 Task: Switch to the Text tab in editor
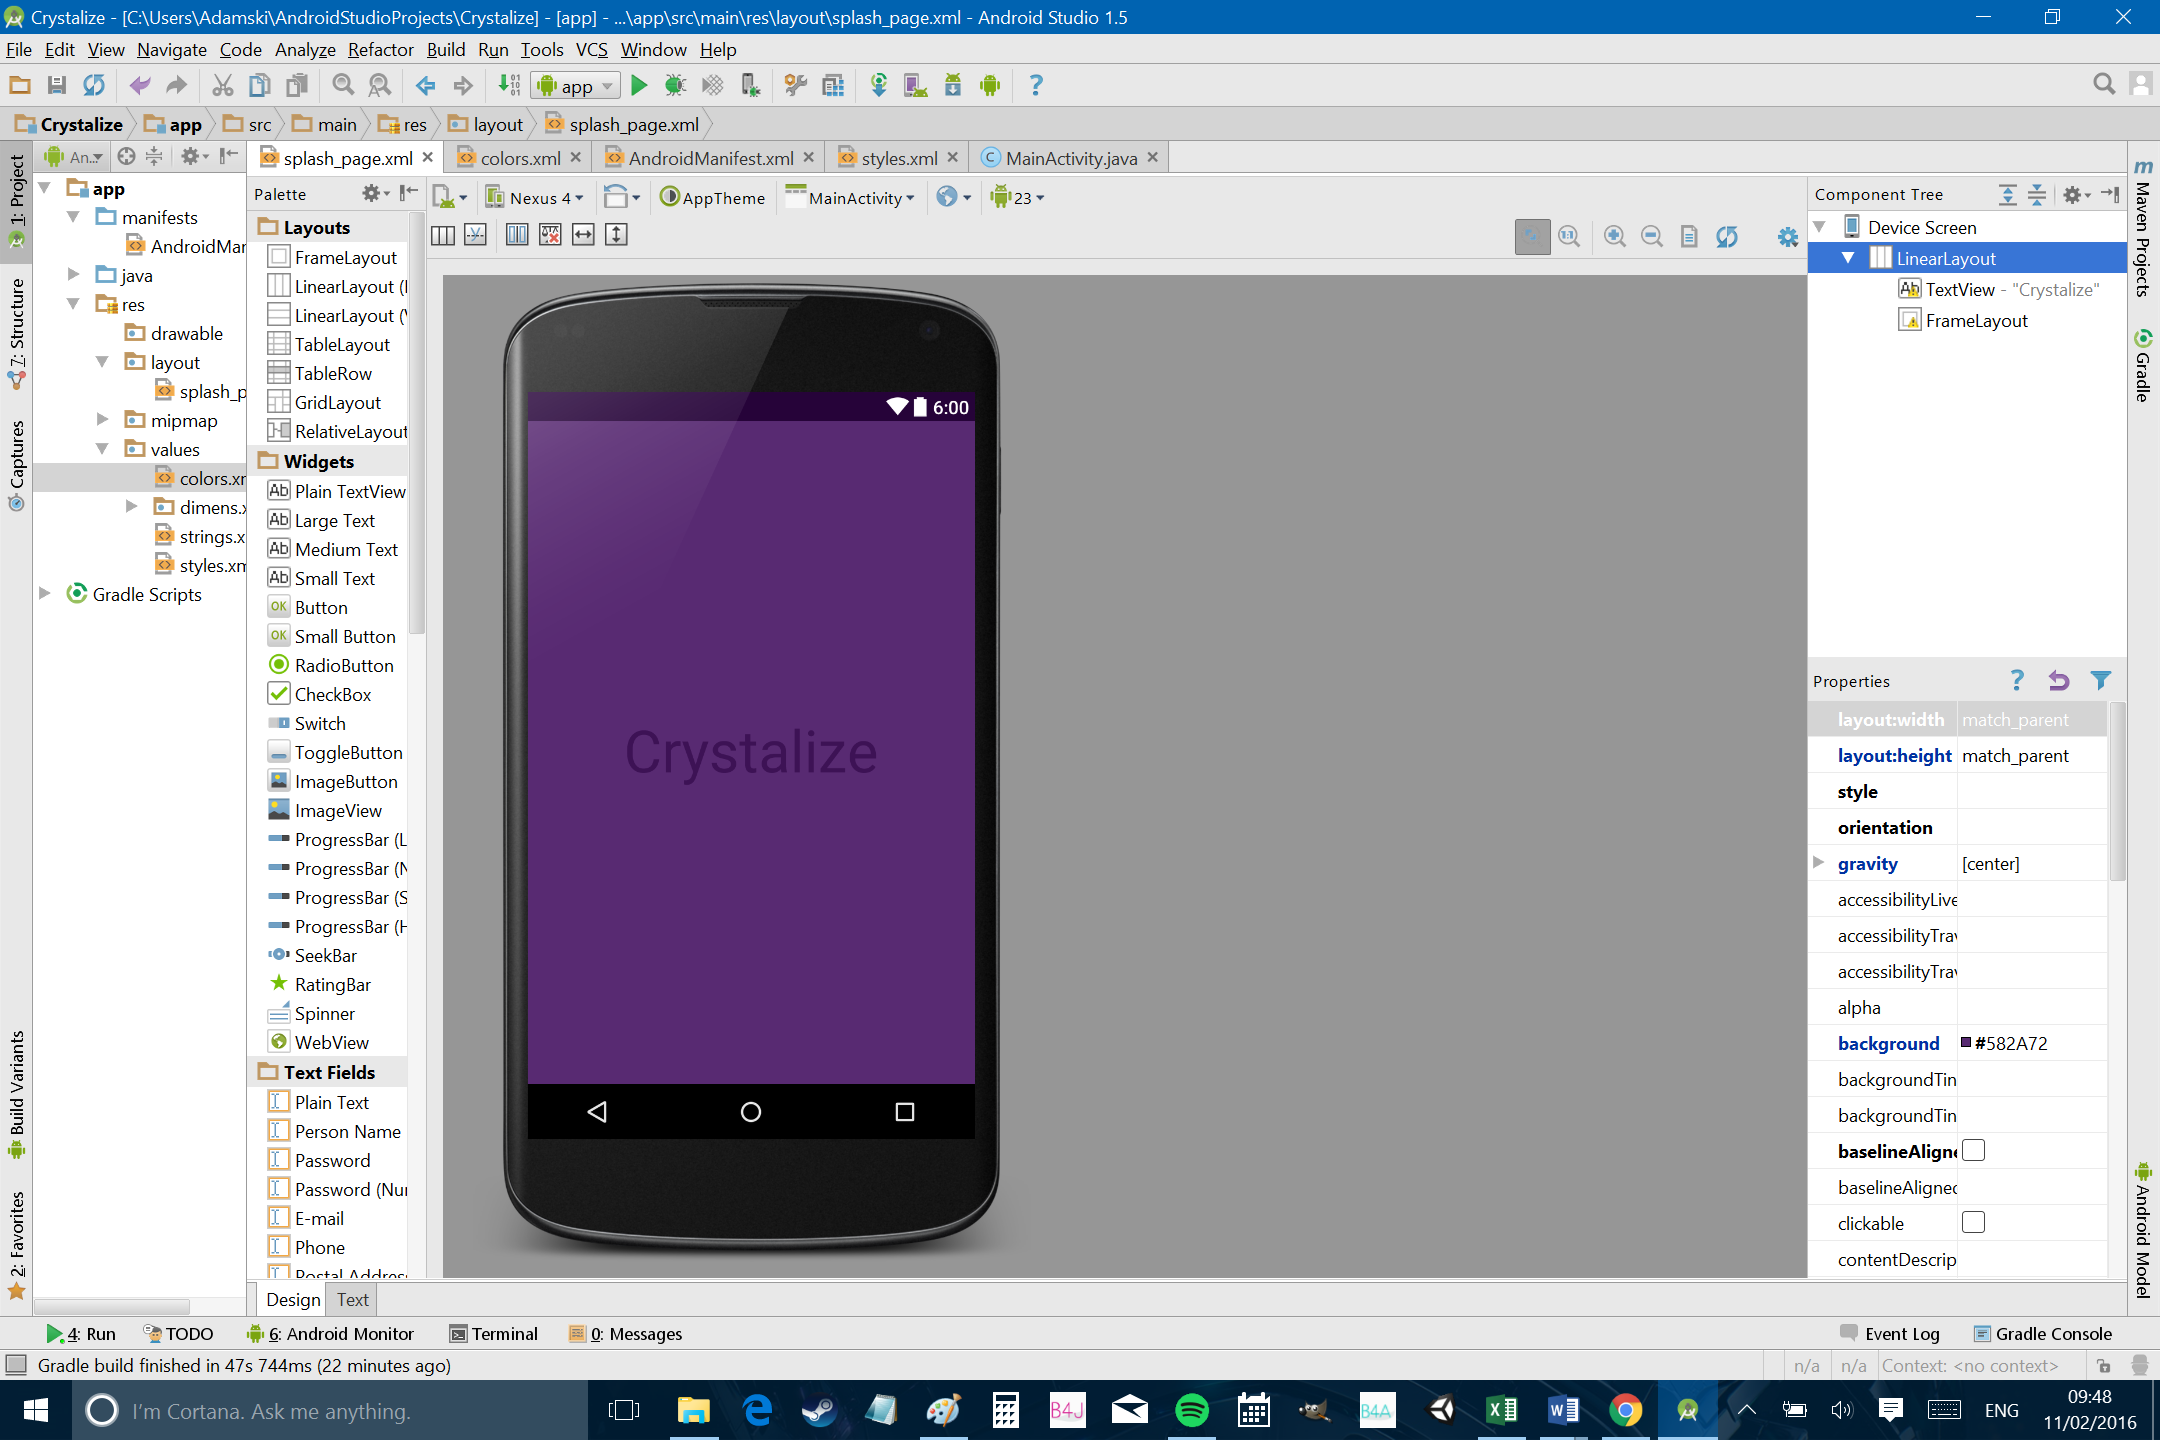click(350, 1300)
